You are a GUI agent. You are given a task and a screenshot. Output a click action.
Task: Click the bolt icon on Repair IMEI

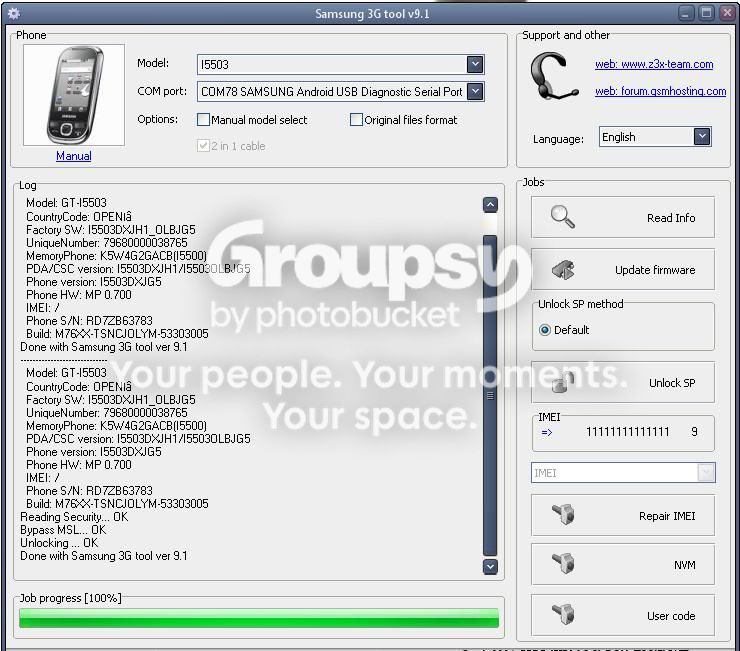tap(563, 514)
